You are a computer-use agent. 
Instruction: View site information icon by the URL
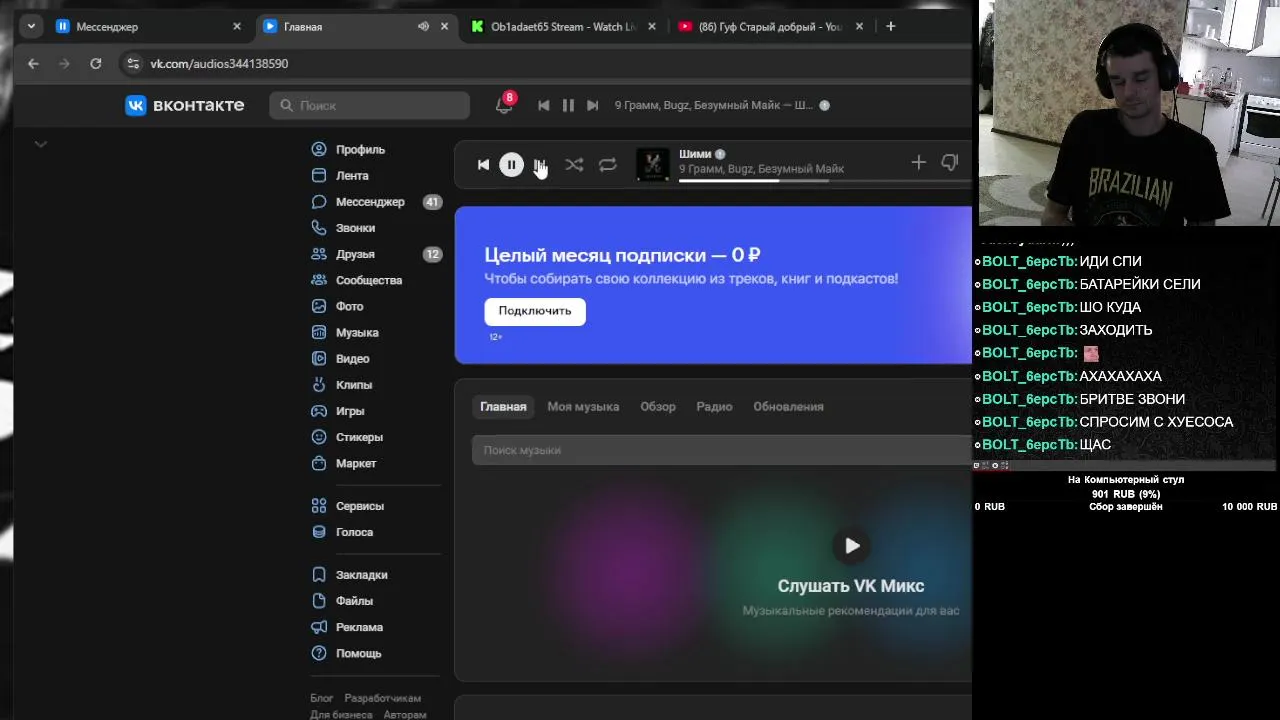coord(133,63)
